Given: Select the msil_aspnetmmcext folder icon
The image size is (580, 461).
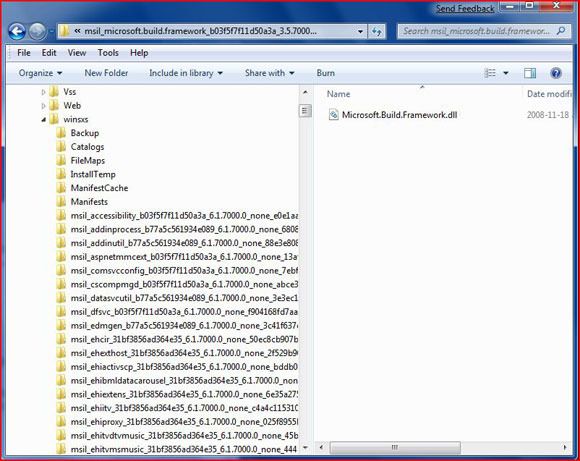Looking at the screenshot, I should pos(61,257).
